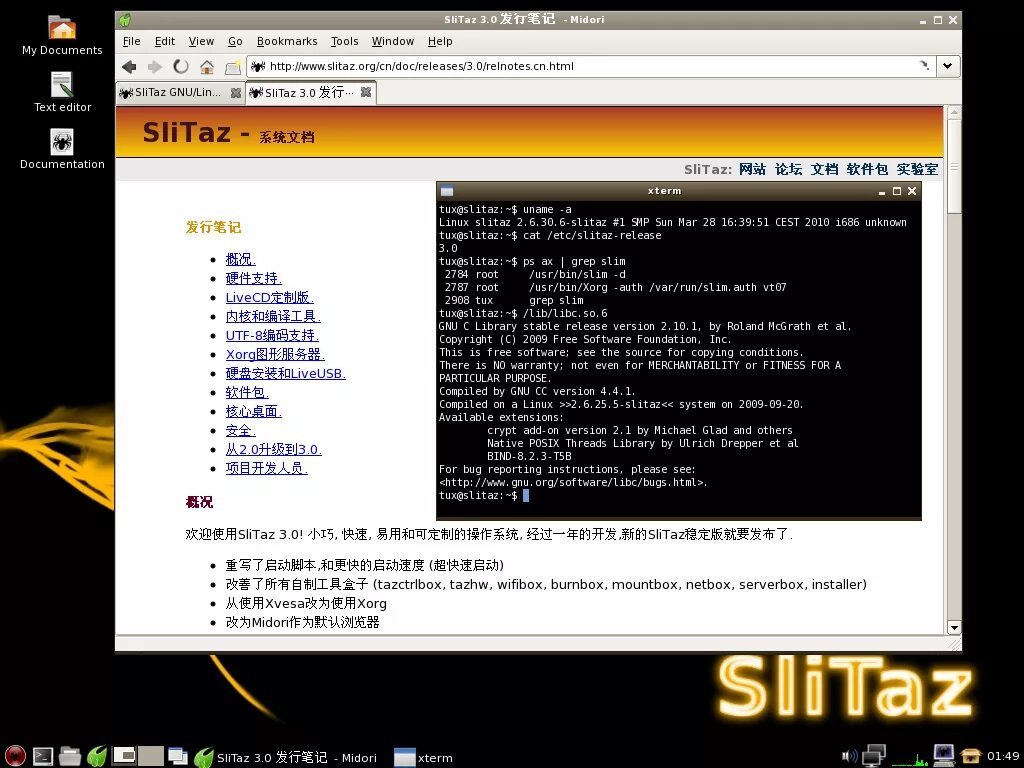Screen dimensions: 1024x768
Task: Click the xterm title bar
Action: [664, 191]
